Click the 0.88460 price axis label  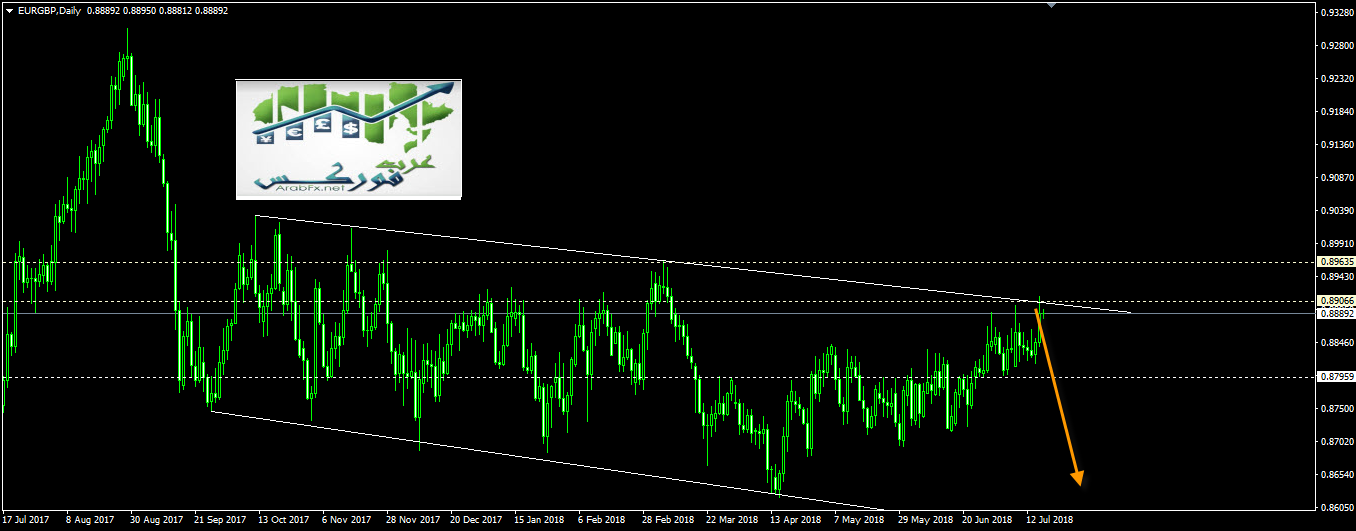pyautogui.click(x=1337, y=342)
